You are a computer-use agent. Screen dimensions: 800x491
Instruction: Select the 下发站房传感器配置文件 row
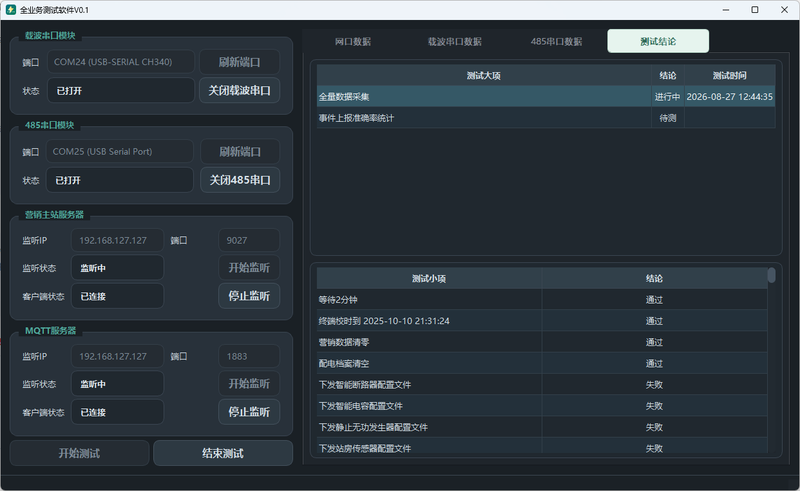(542, 446)
